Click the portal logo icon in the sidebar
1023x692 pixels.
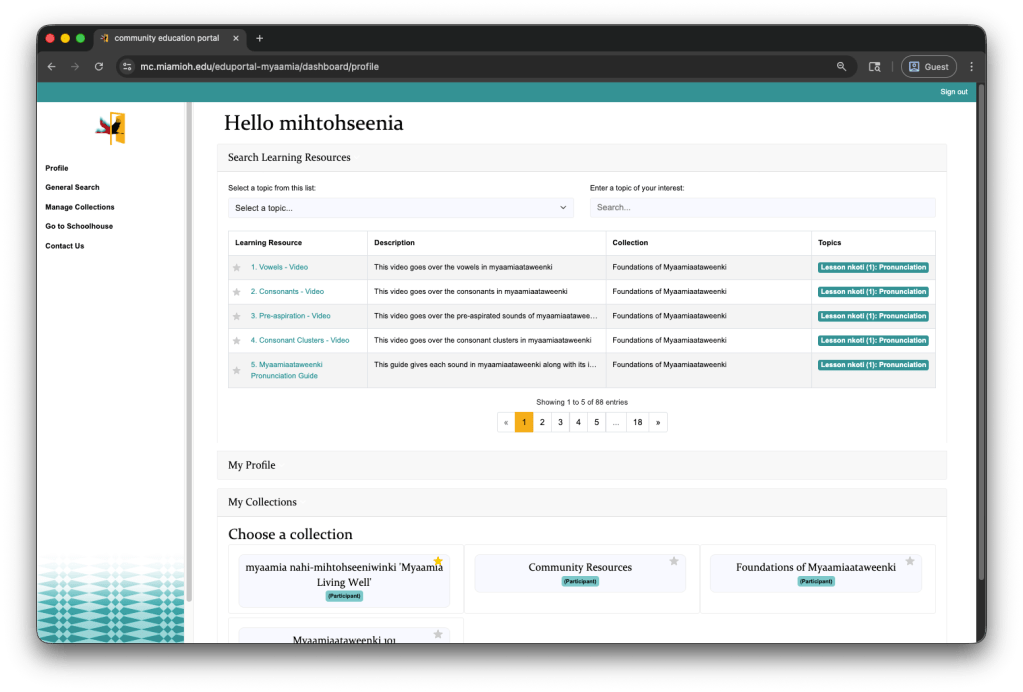click(110, 127)
